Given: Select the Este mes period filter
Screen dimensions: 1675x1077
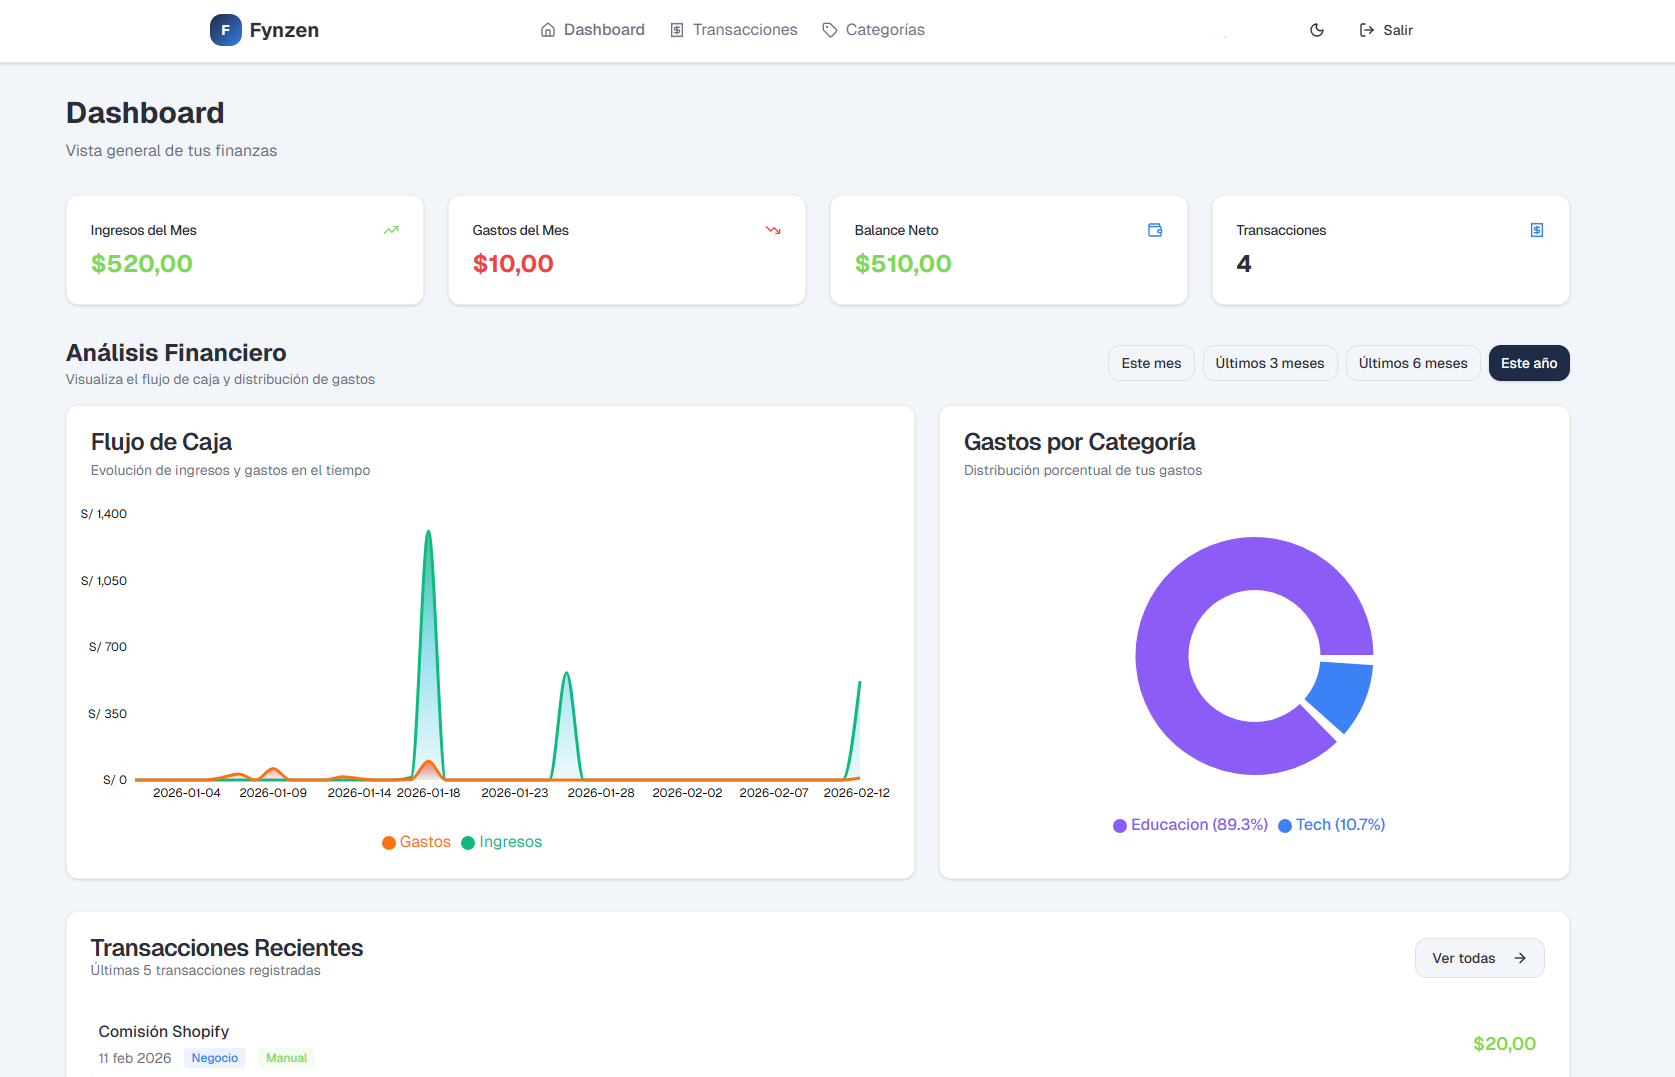Looking at the screenshot, I should point(1151,363).
